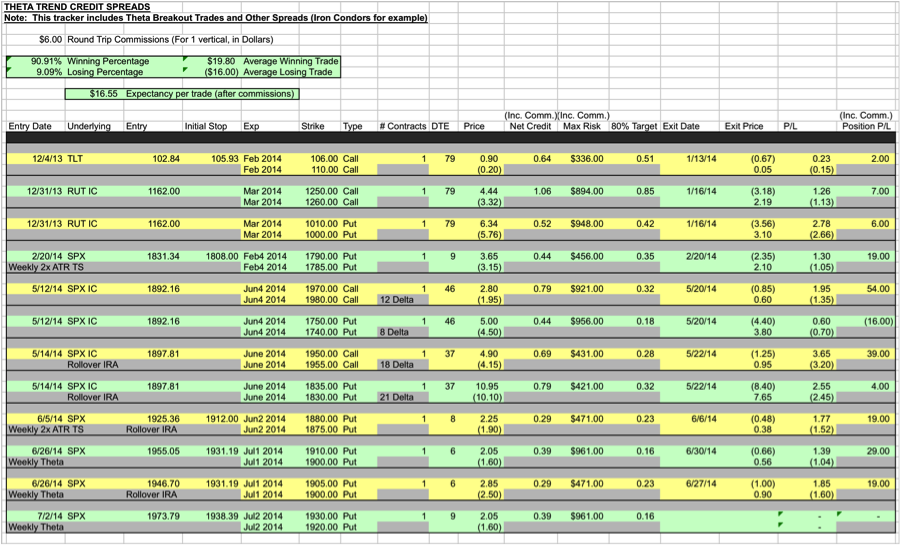901x545 pixels.
Task: Select the (10.10) option price cell
Action: click(x=487, y=397)
